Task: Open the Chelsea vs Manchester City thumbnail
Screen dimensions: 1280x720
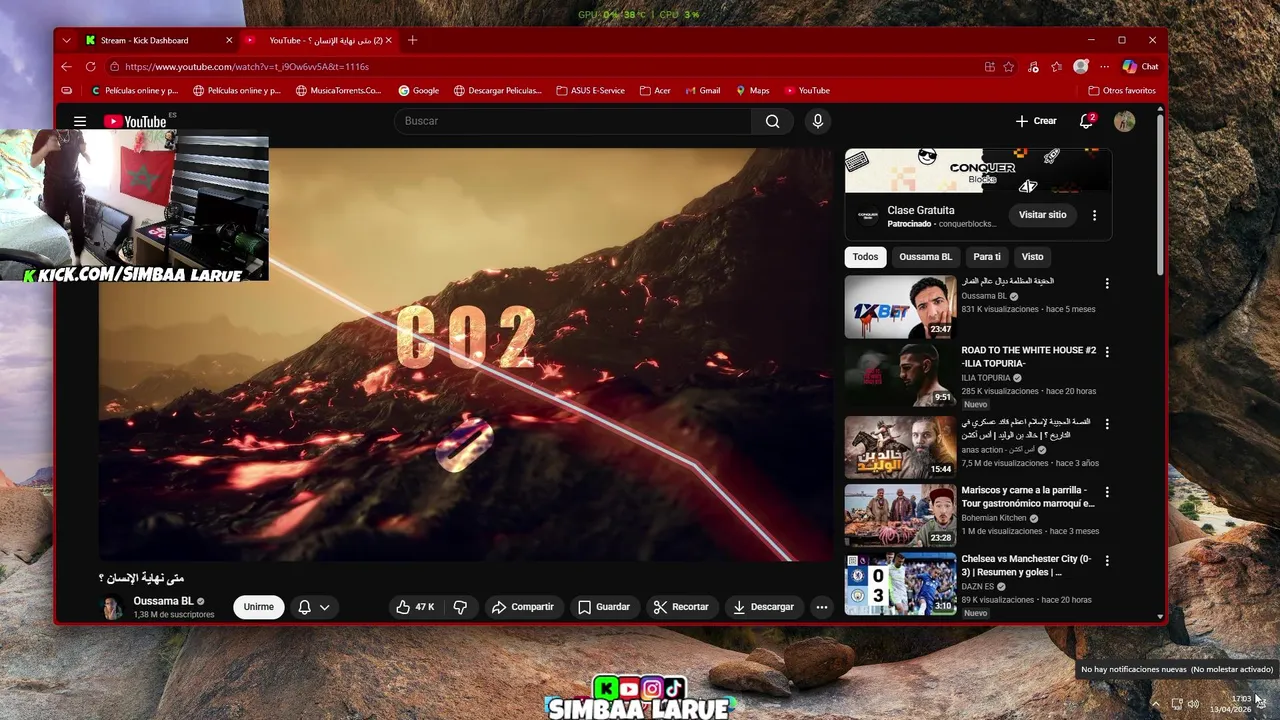Action: coord(900,584)
